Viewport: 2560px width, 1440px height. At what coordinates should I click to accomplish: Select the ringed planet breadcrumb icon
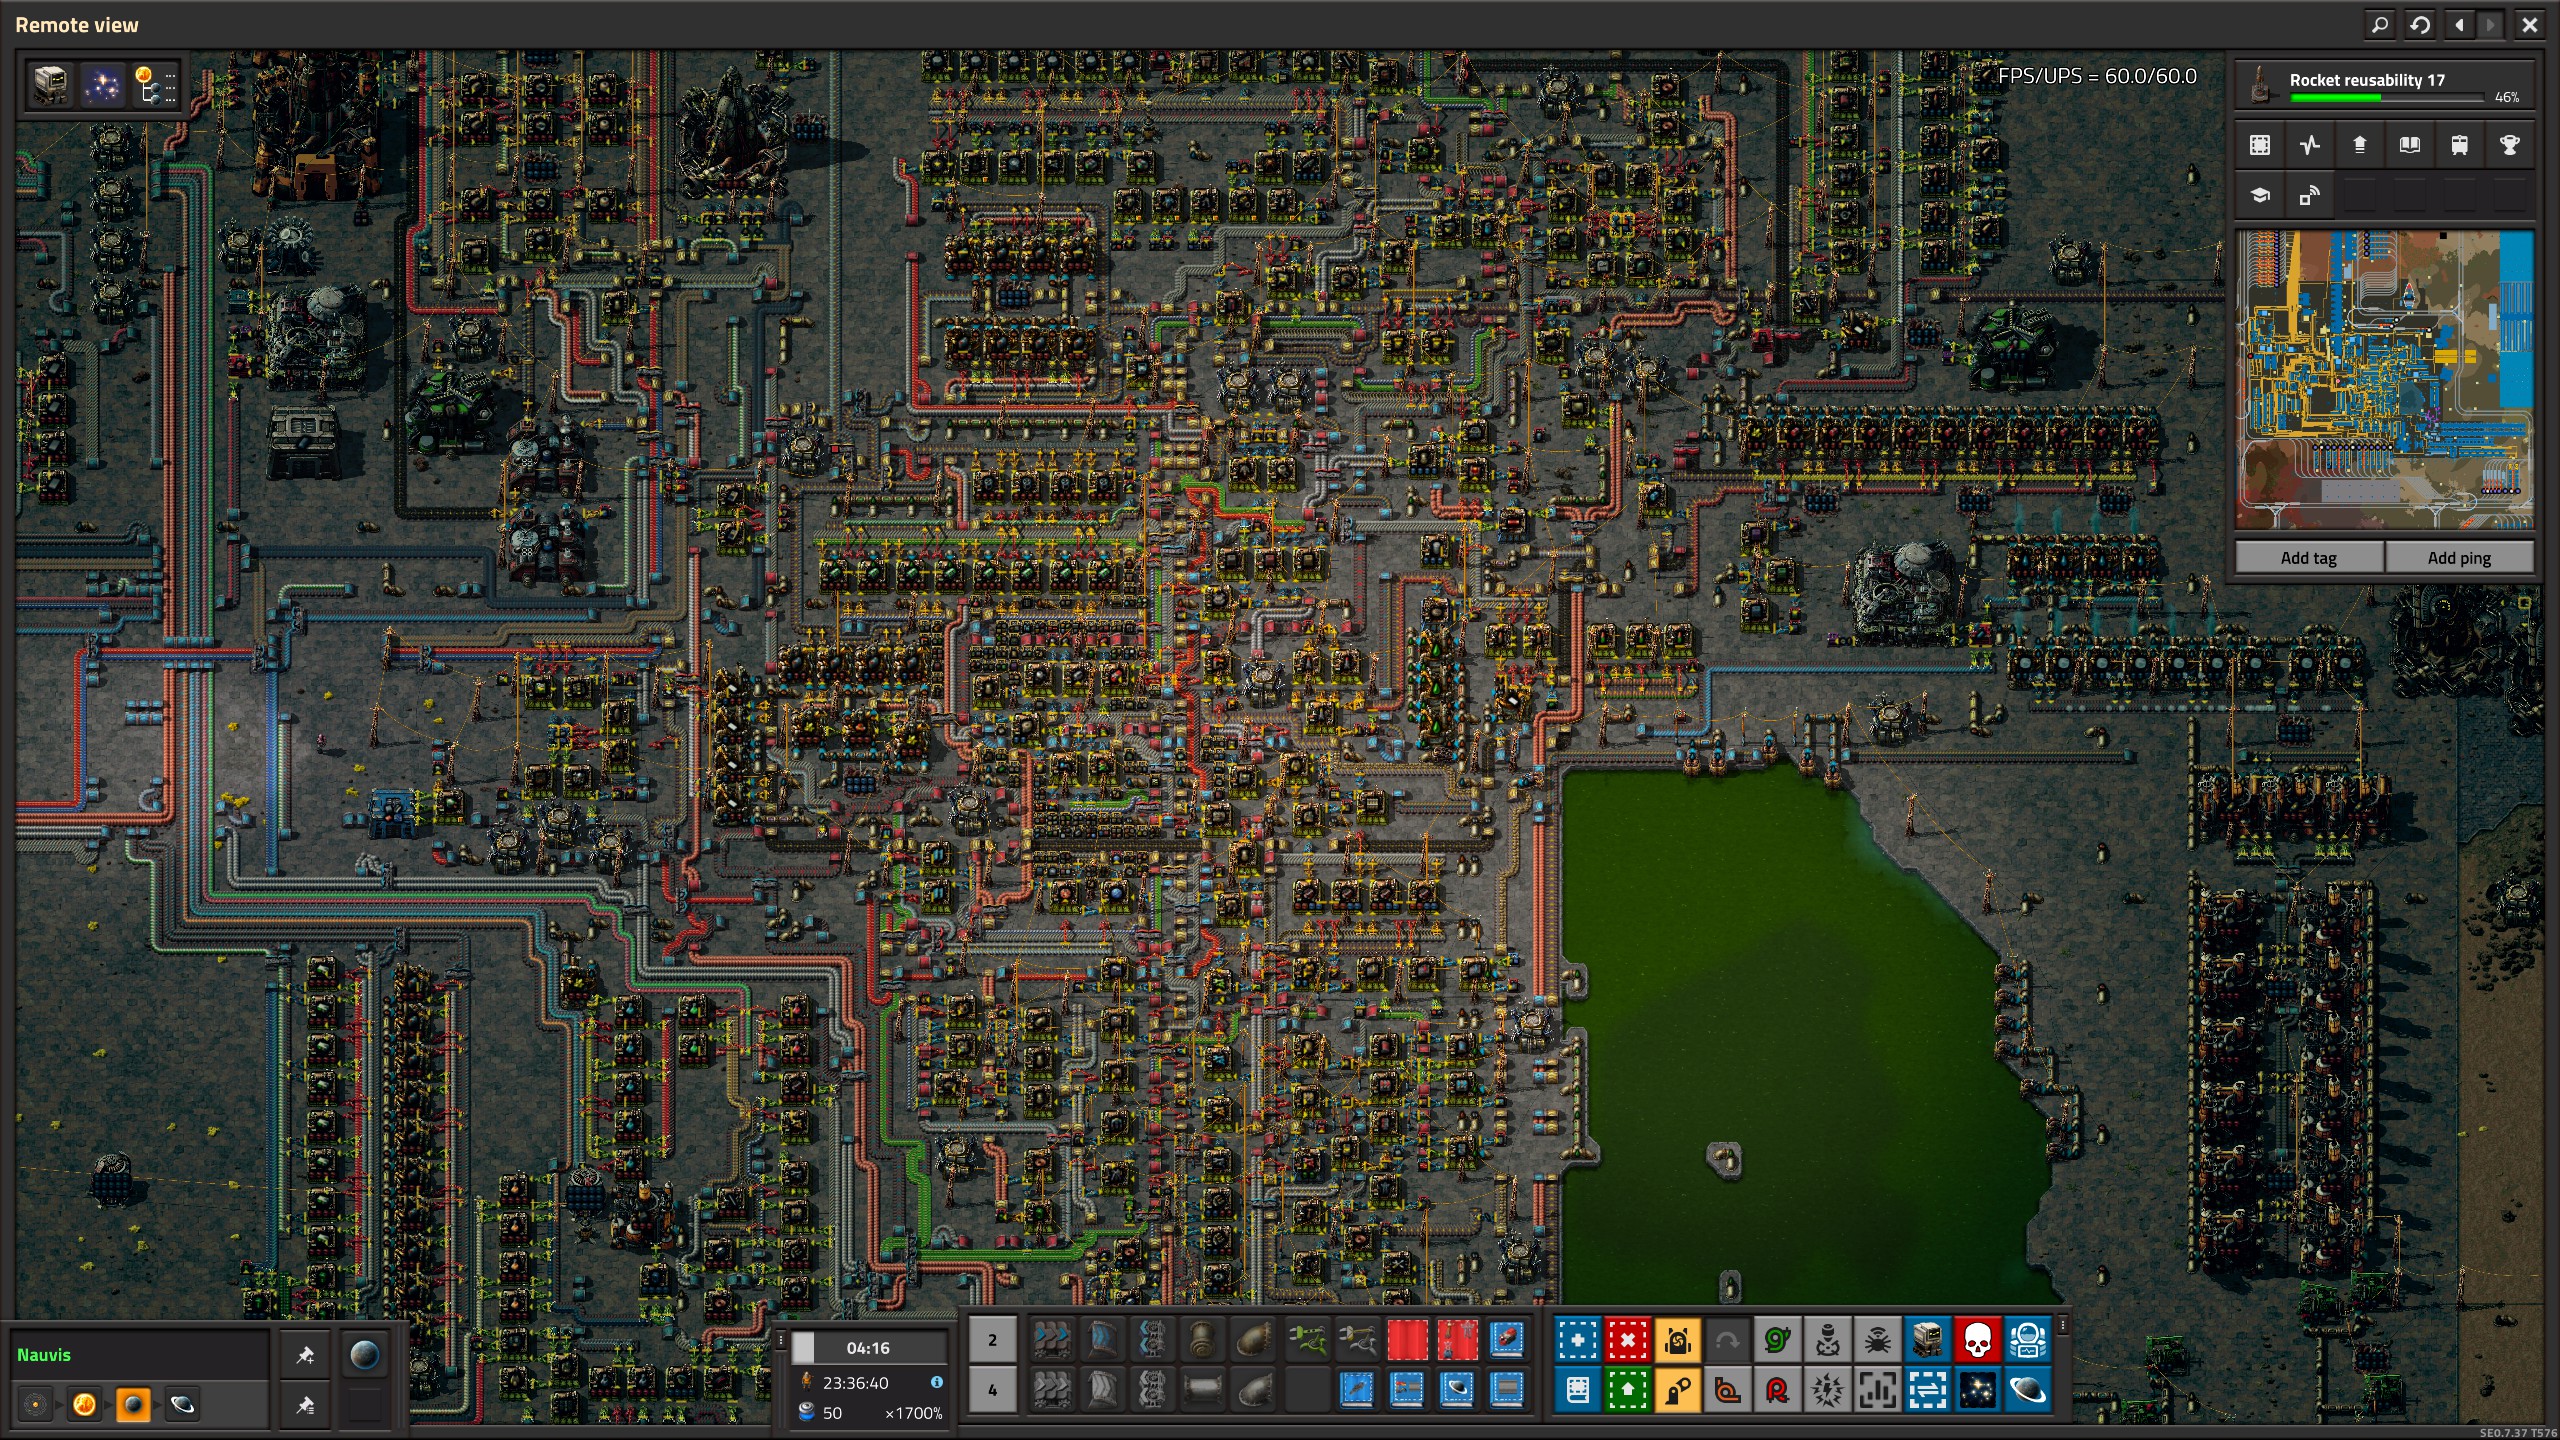click(x=182, y=1405)
